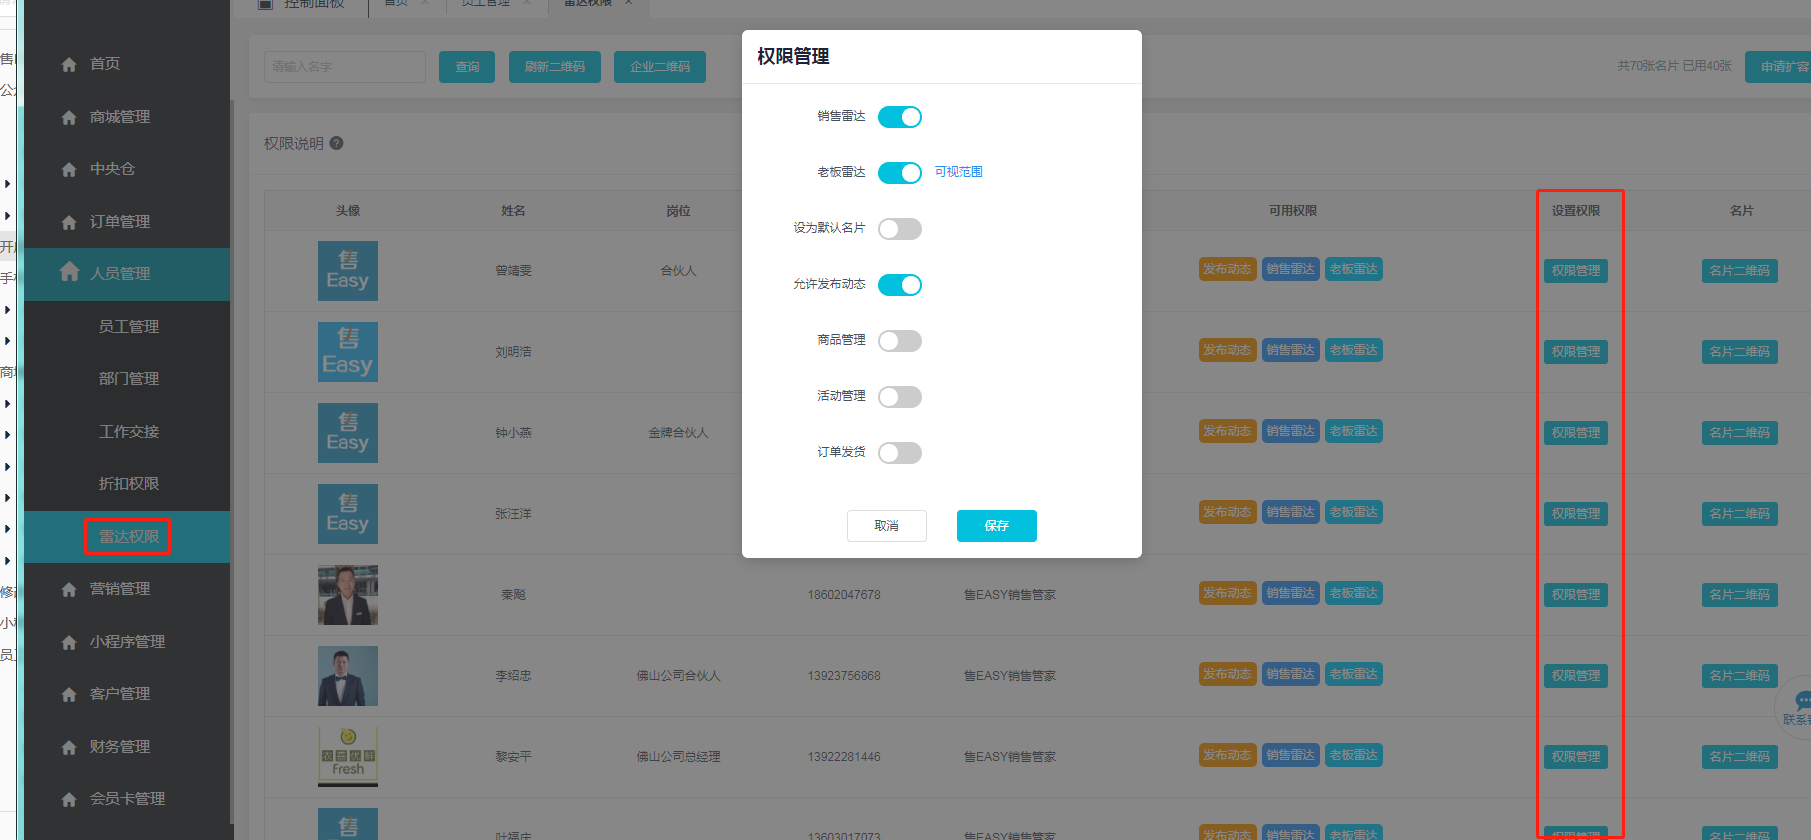Click the avatar in the 佛山公司合伙人 row
The image size is (1811, 840).
coord(348,676)
